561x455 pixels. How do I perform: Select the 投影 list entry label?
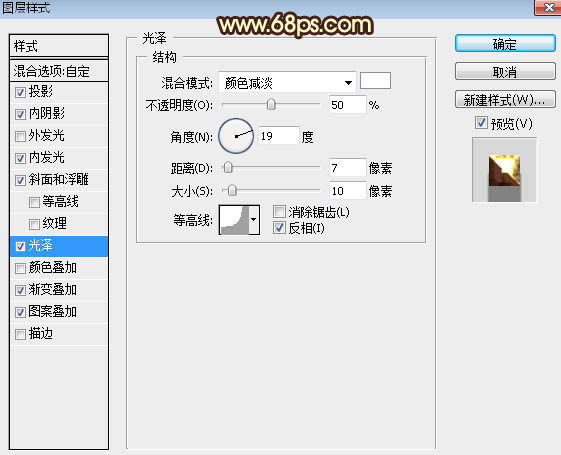click(40, 92)
